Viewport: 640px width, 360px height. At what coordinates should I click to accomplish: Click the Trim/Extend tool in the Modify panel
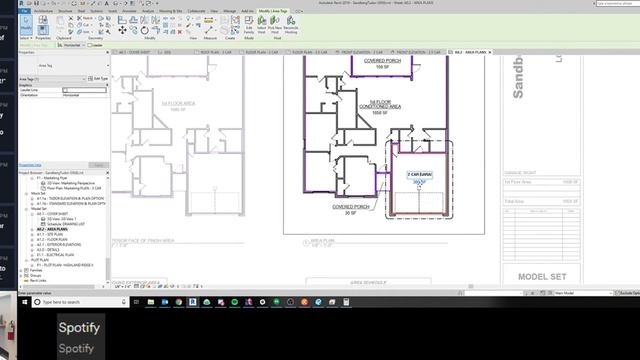click(x=156, y=30)
